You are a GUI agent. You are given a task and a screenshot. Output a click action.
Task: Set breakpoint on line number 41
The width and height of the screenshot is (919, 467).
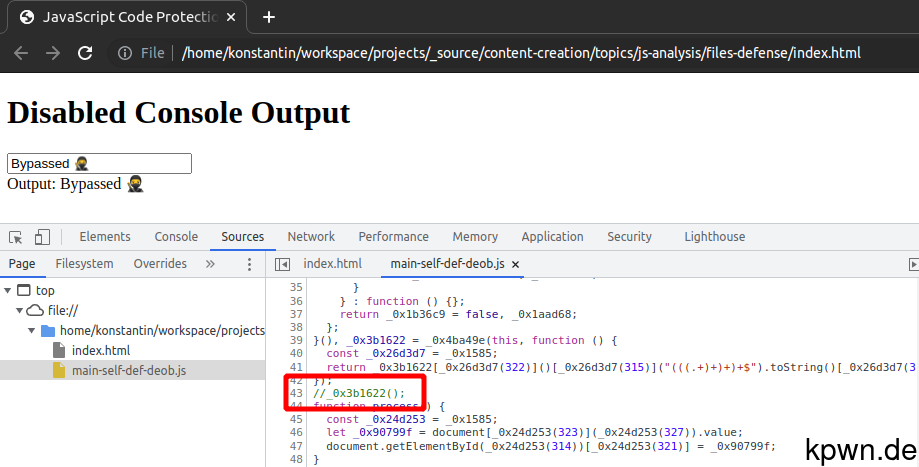296,367
